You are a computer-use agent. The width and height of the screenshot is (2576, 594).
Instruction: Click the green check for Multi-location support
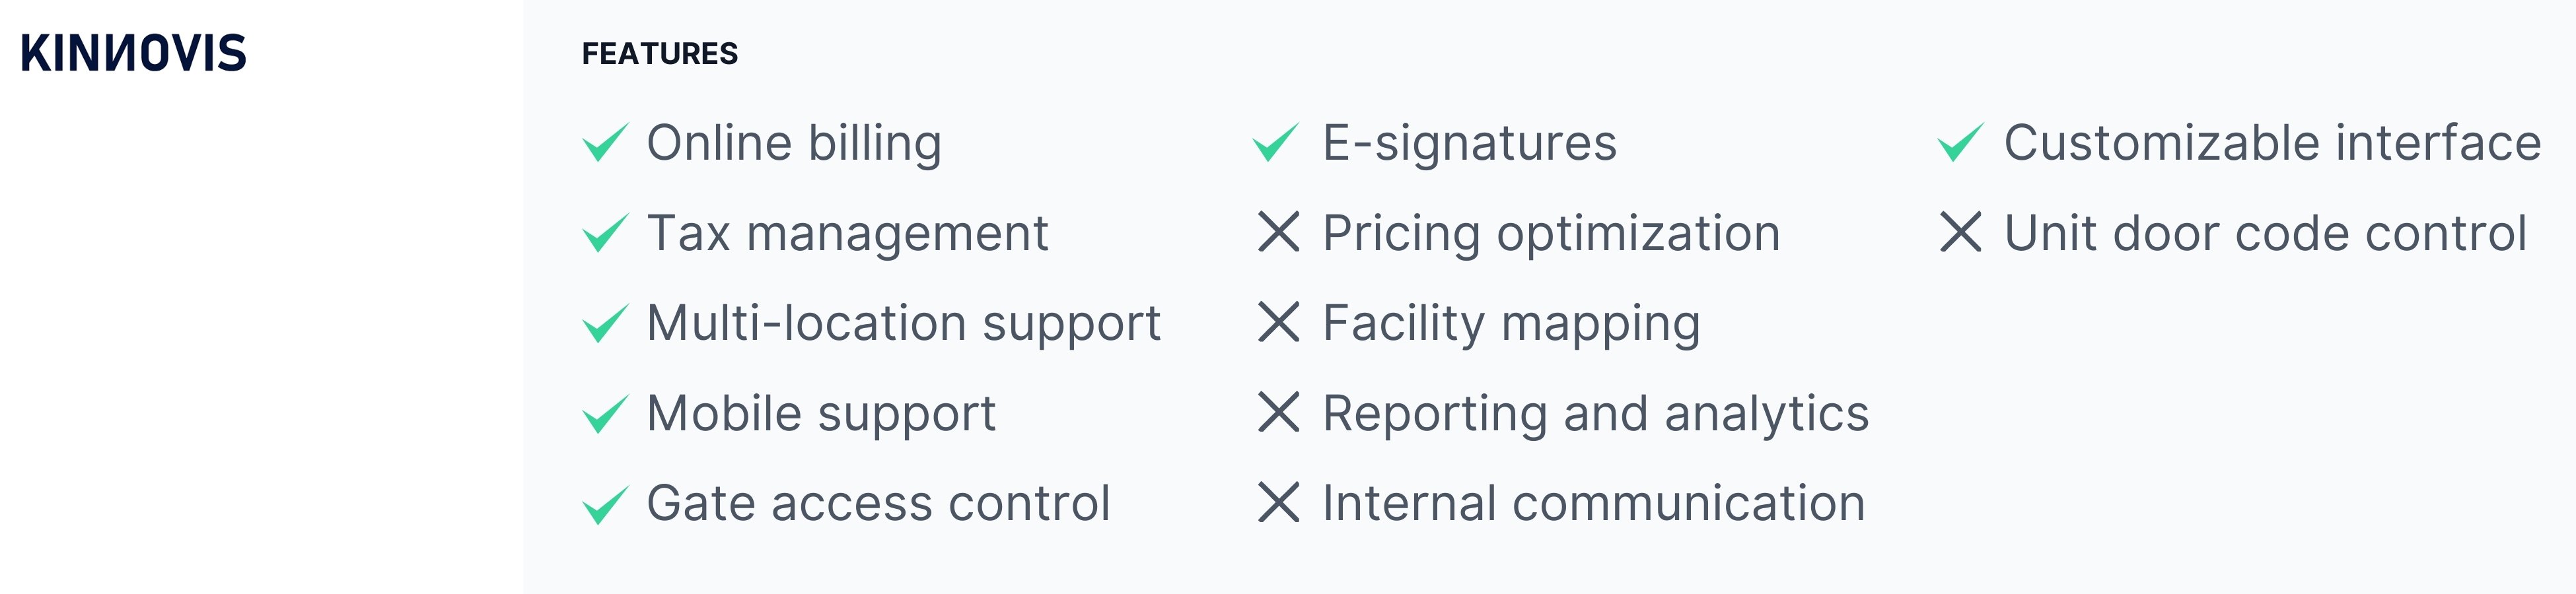click(606, 323)
